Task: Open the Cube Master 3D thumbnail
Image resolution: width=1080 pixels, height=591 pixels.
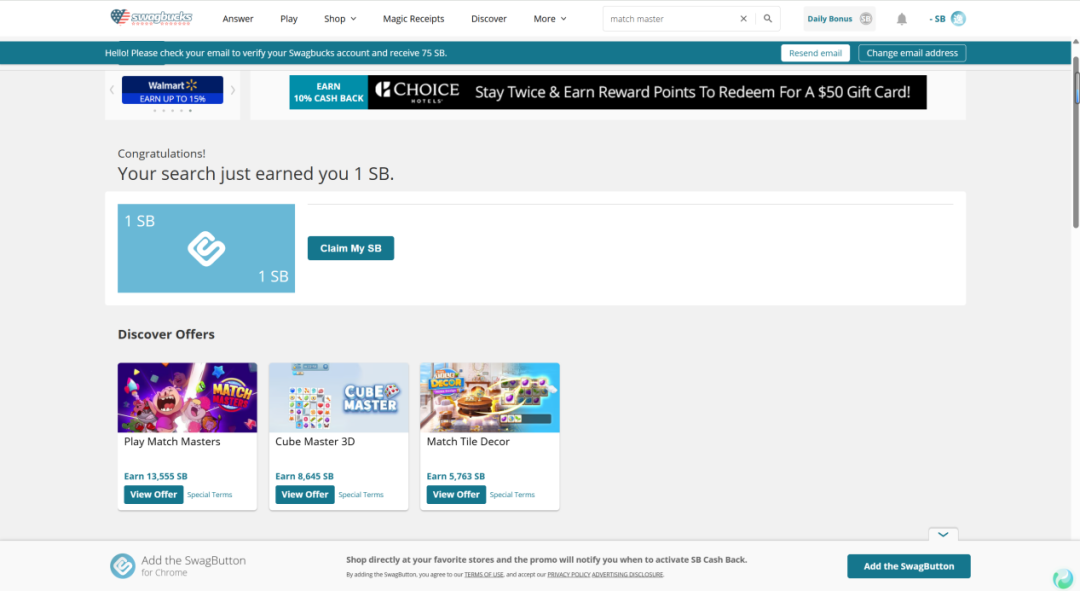Action: click(x=338, y=397)
